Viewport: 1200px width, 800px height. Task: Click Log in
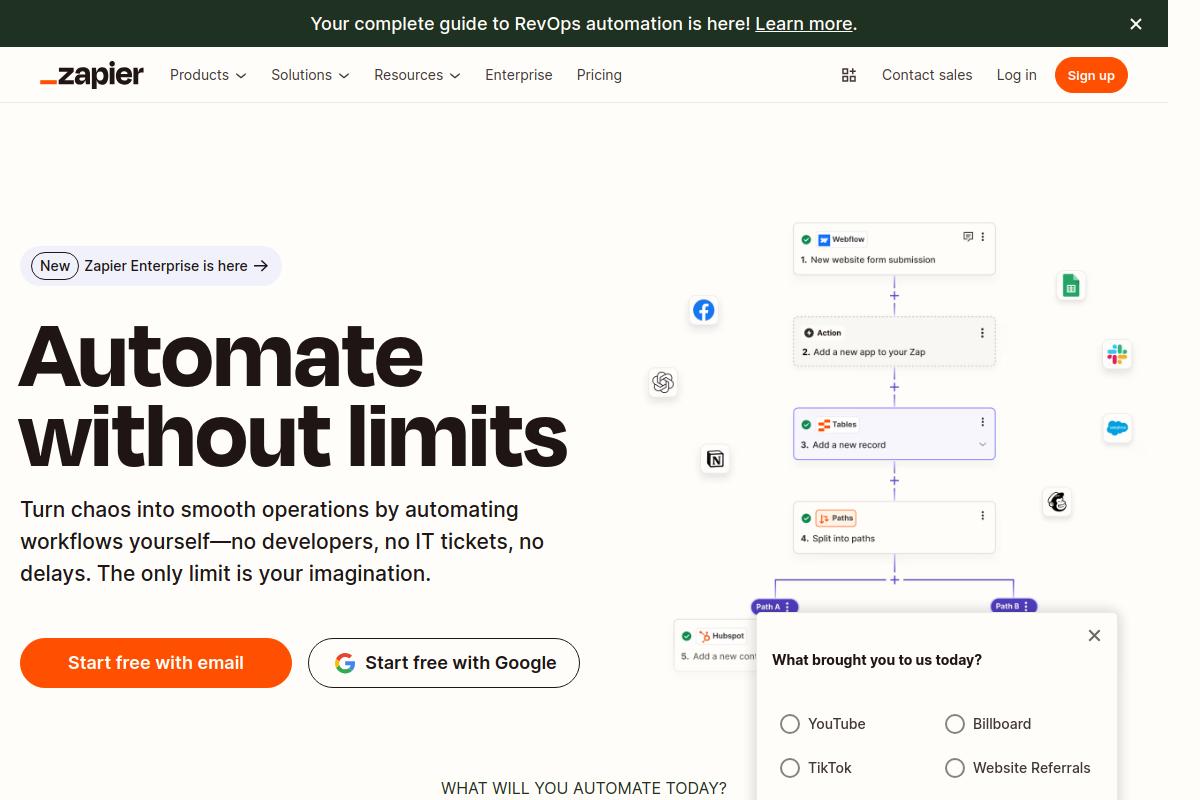coord(1016,75)
